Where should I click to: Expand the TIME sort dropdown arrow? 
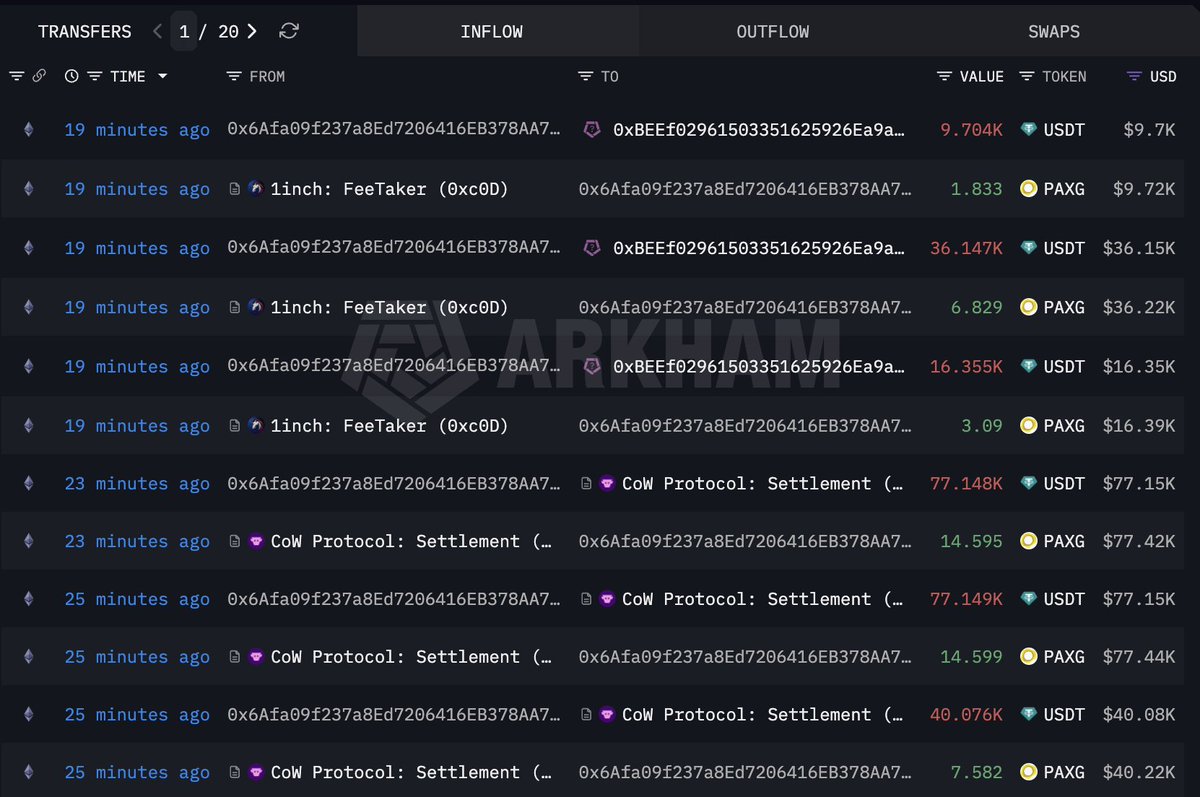[162, 76]
